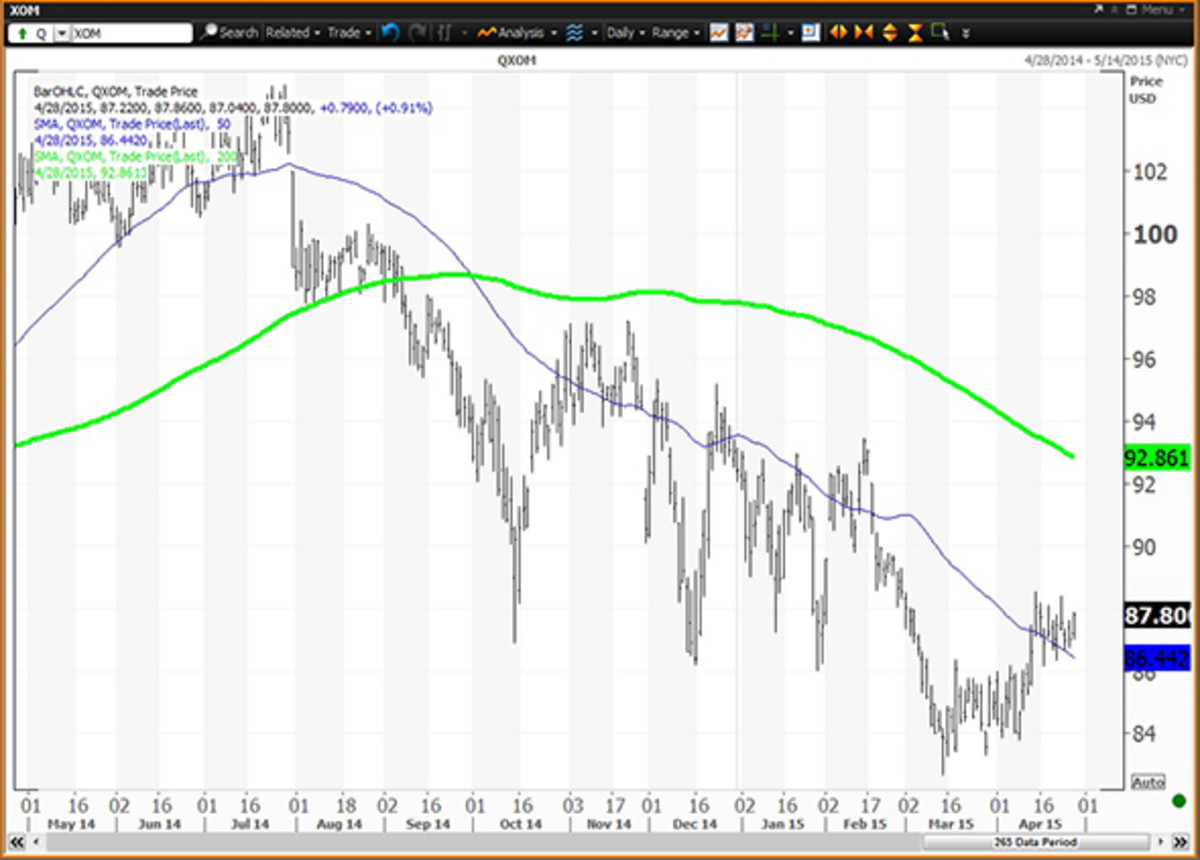Click the Search magnifier icon
Image resolution: width=1200 pixels, height=860 pixels.
(210, 32)
